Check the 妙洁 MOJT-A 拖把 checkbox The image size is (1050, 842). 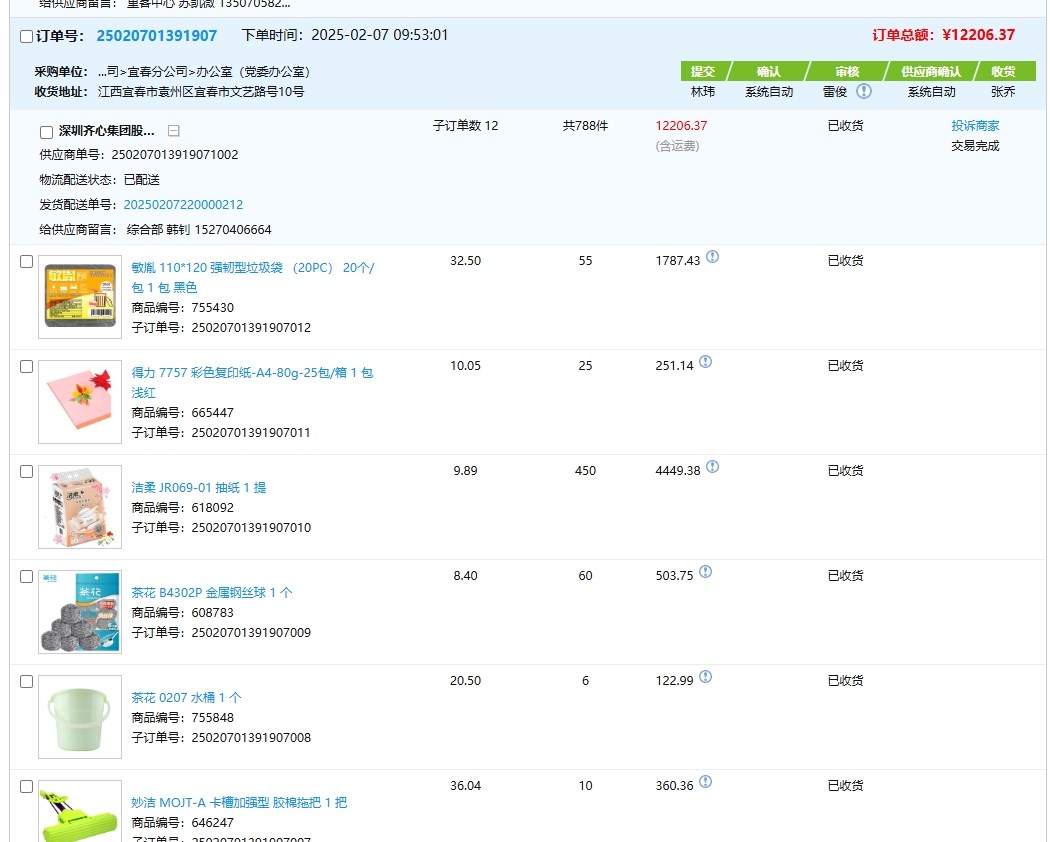click(27, 786)
